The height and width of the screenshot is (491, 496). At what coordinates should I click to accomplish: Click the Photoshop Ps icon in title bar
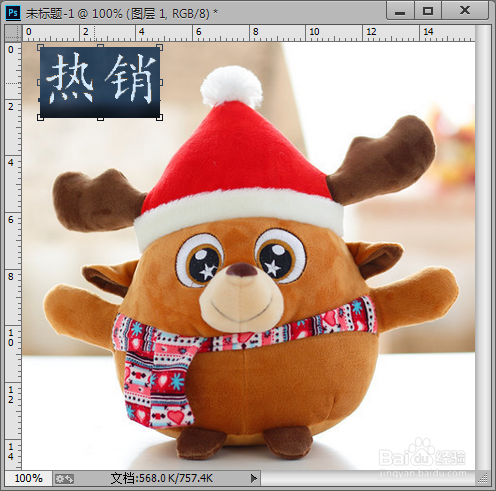coord(13,13)
